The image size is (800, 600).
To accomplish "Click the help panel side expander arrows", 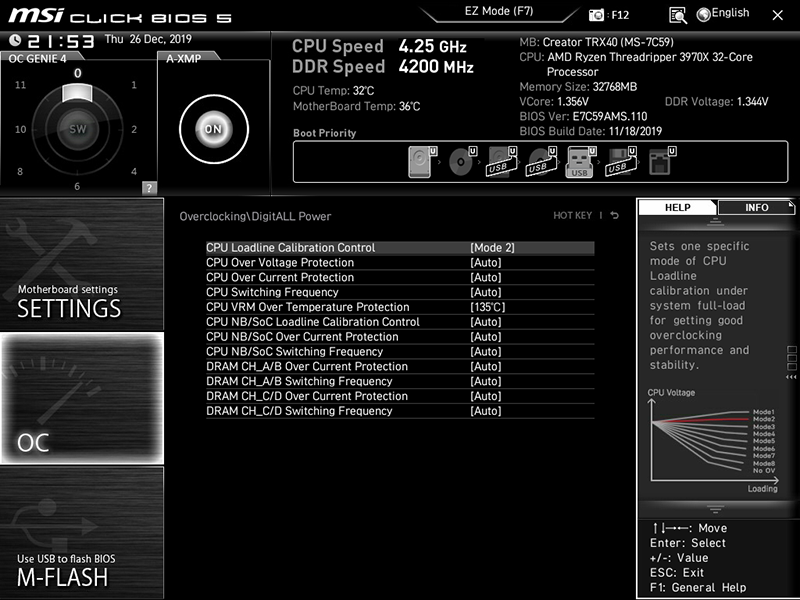I will click(791, 377).
